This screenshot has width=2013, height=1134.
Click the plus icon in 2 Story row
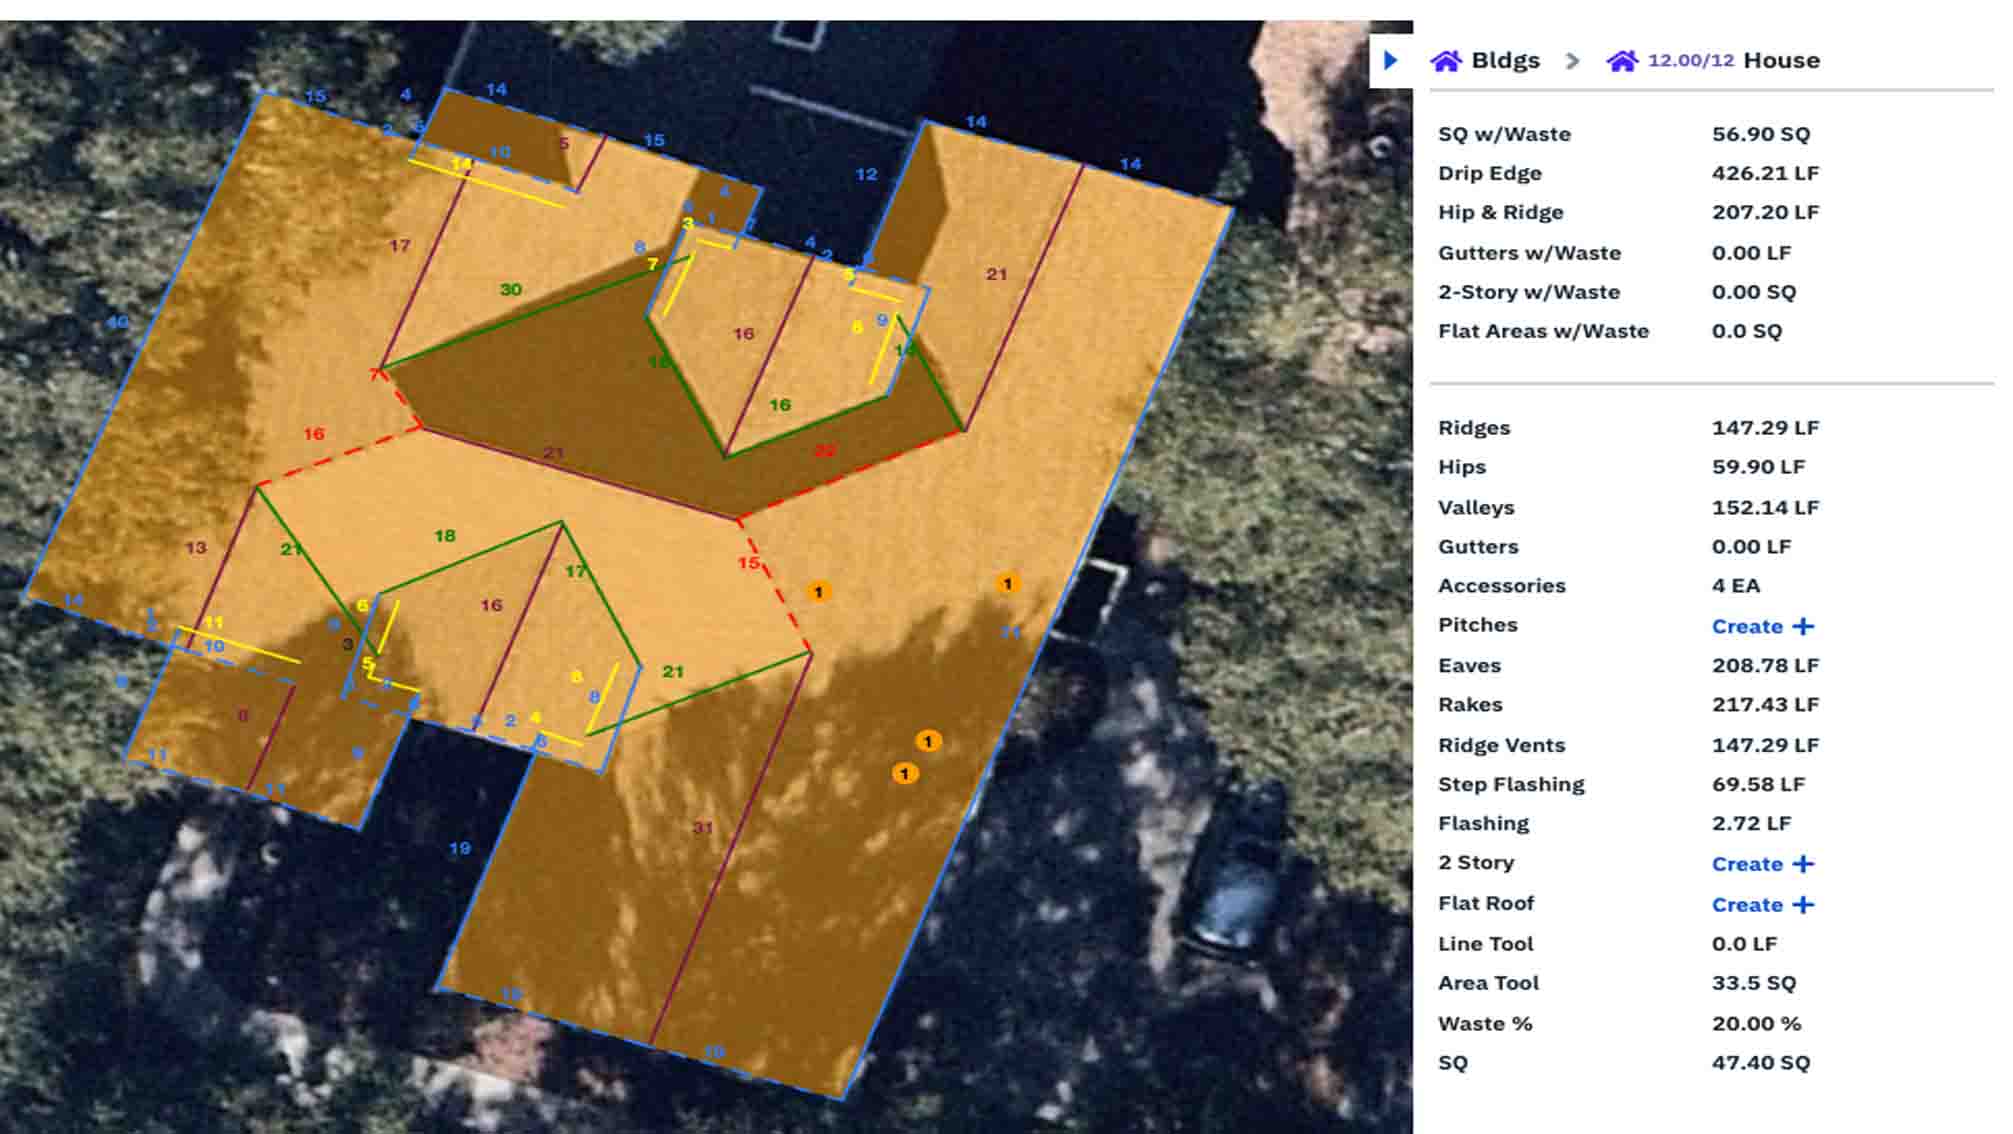(x=1803, y=864)
